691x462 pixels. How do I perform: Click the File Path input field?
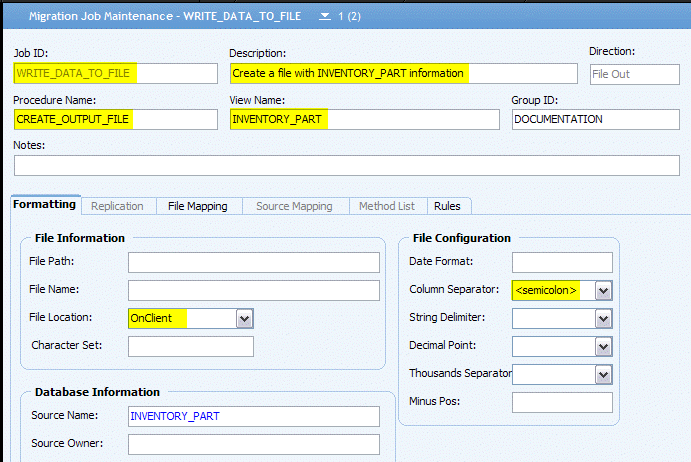tap(254, 263)
